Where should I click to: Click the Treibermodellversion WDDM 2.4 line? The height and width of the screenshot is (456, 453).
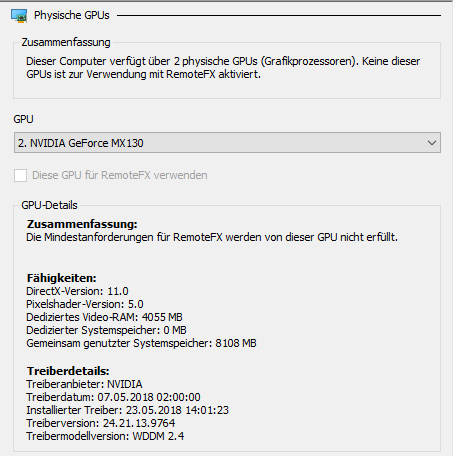105,436
